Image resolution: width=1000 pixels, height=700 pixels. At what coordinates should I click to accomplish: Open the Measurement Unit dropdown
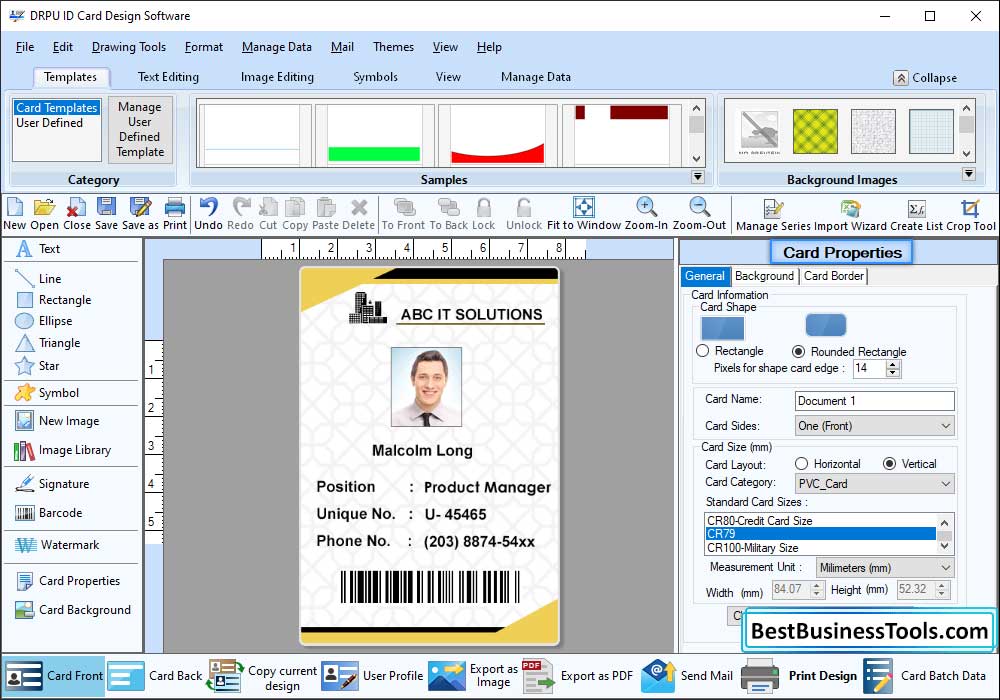tap(885, 567)
